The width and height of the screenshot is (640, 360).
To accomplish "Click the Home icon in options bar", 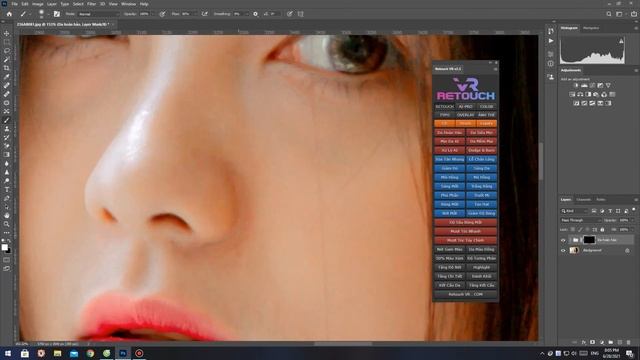I will 9,14.
